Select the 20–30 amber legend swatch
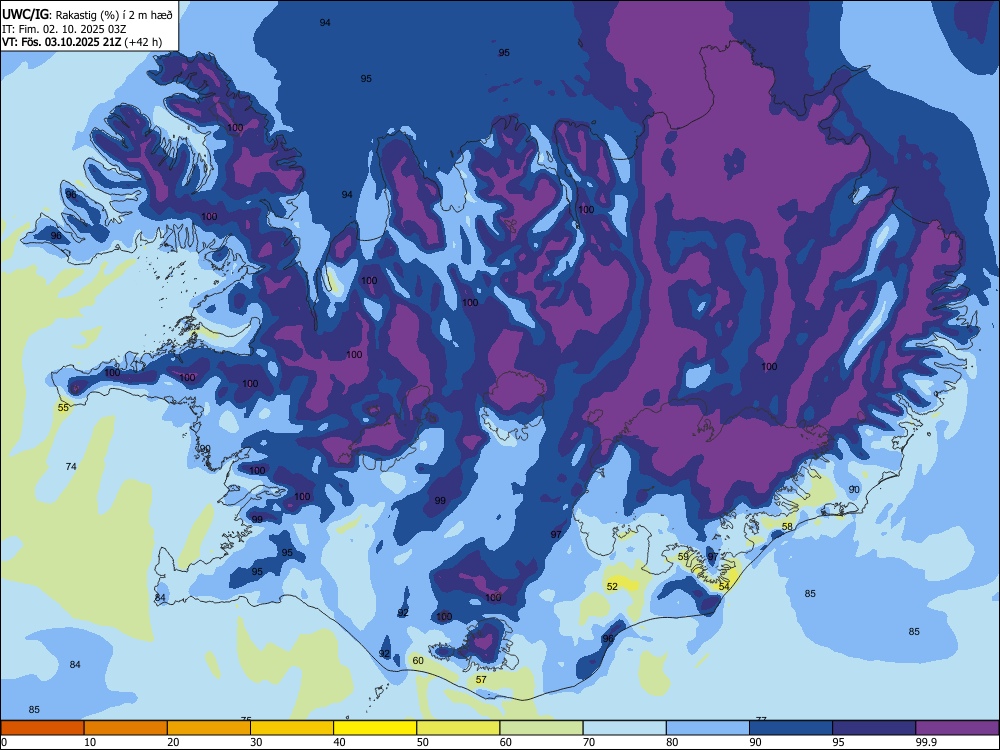The image size is (1000, 750). 209,728
